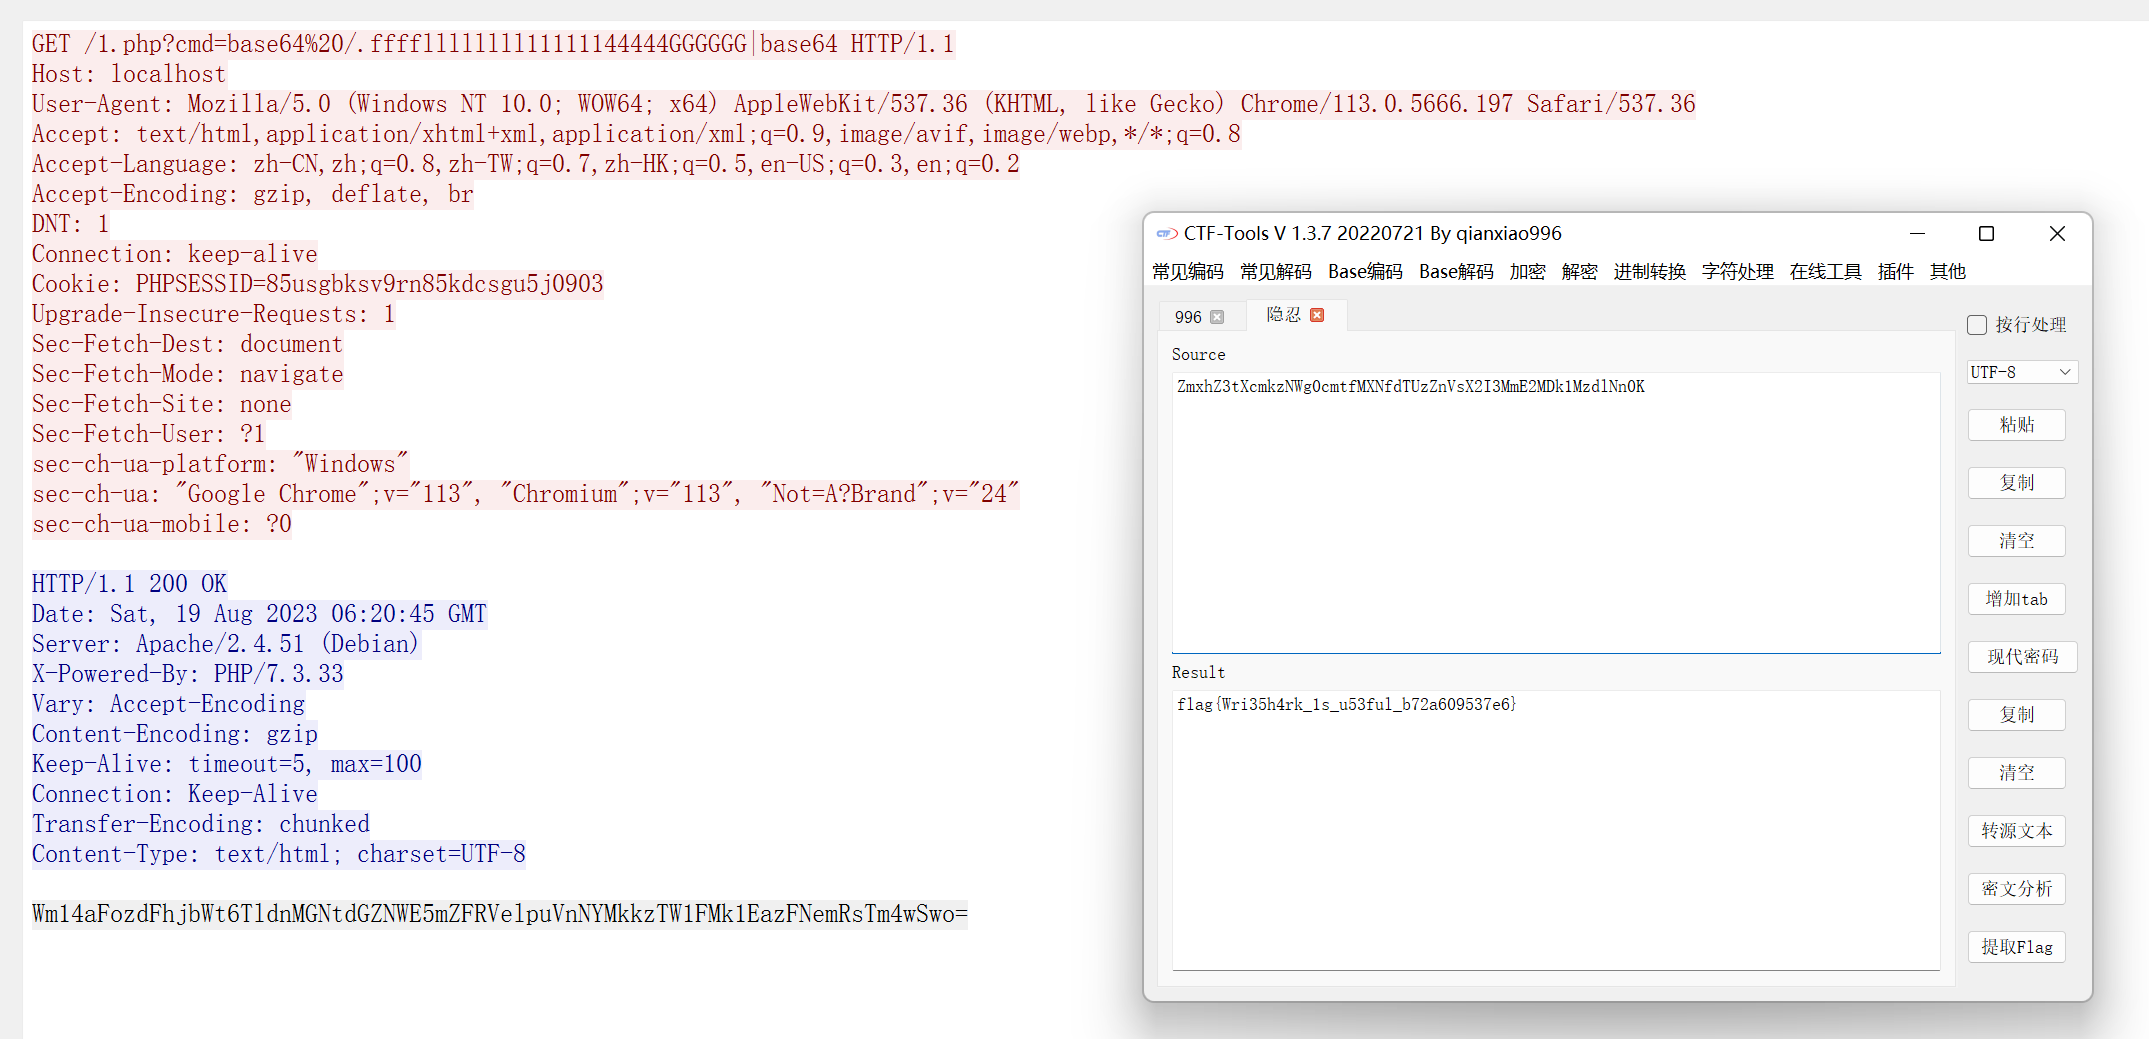Open the 字符处理 menu
Screen dimensions: 2149x1039
click(x=1738, y=272)
